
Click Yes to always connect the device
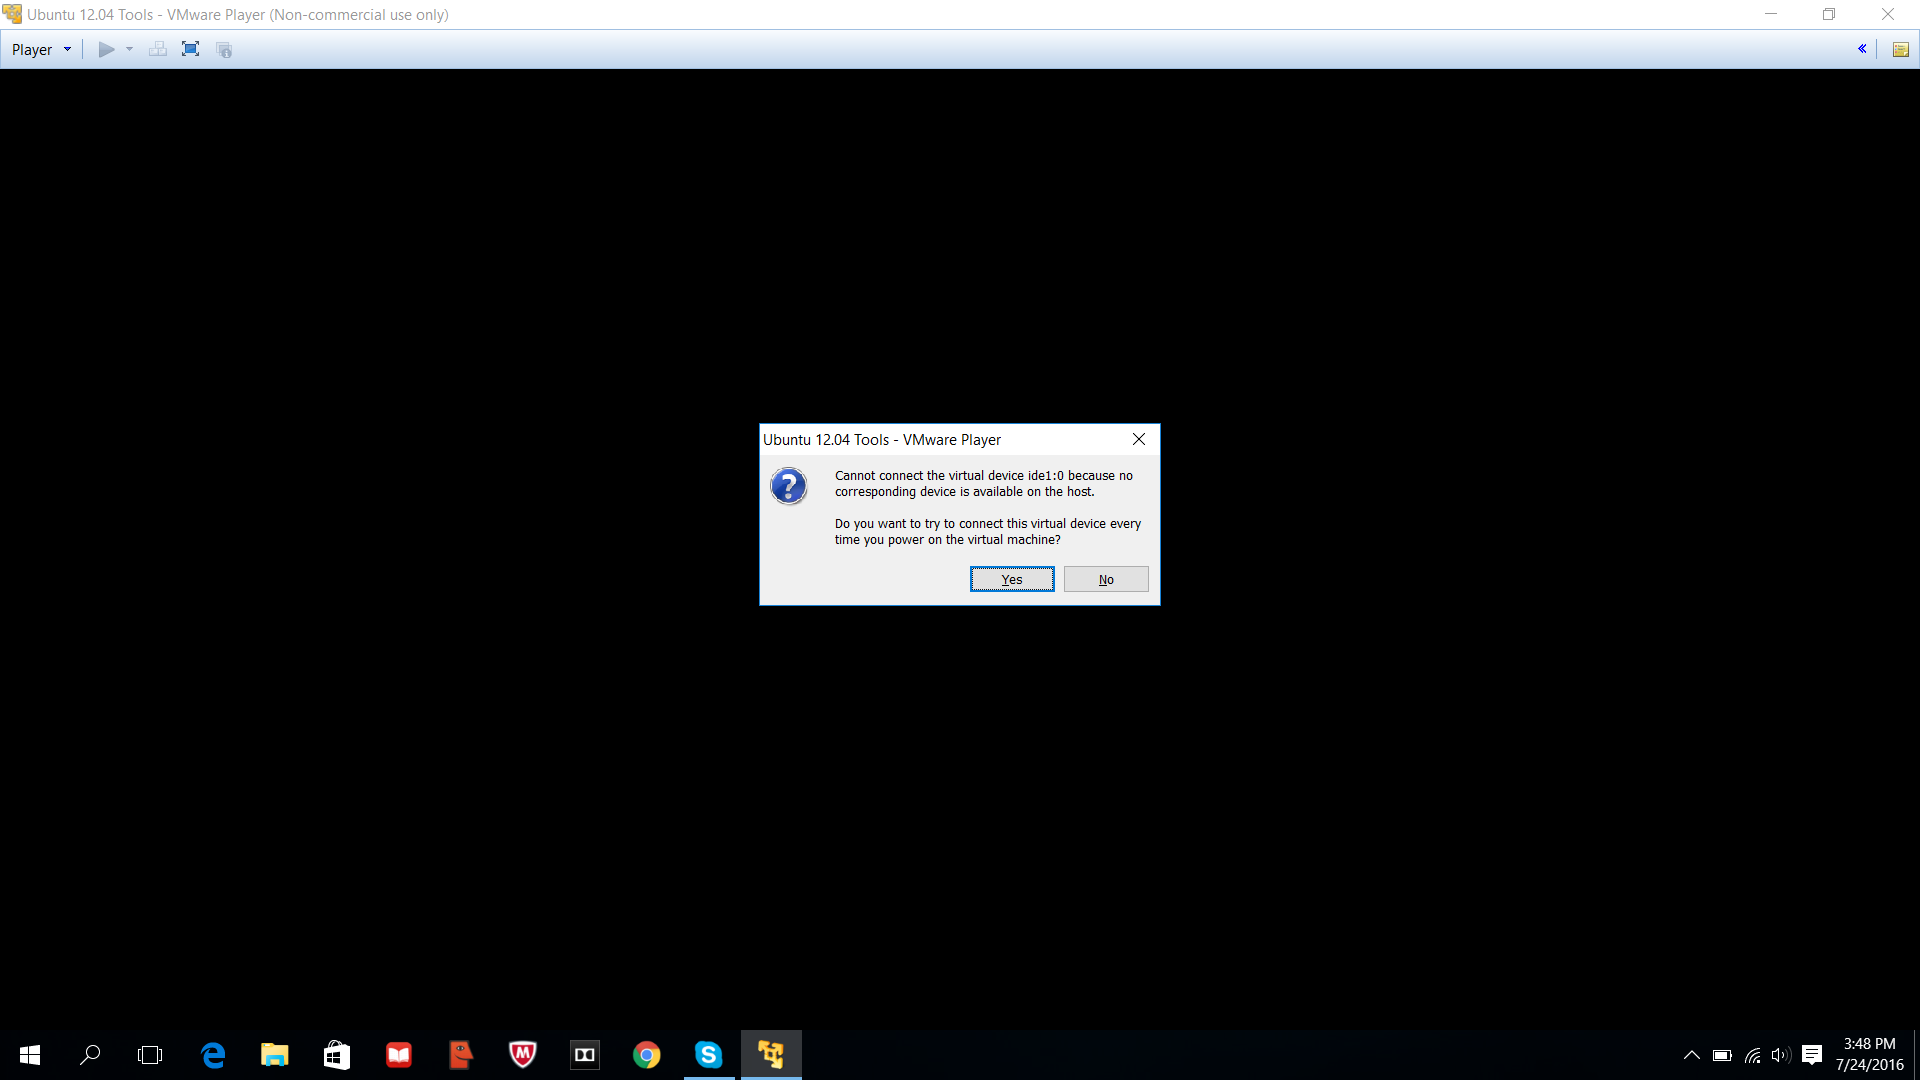1011,579
